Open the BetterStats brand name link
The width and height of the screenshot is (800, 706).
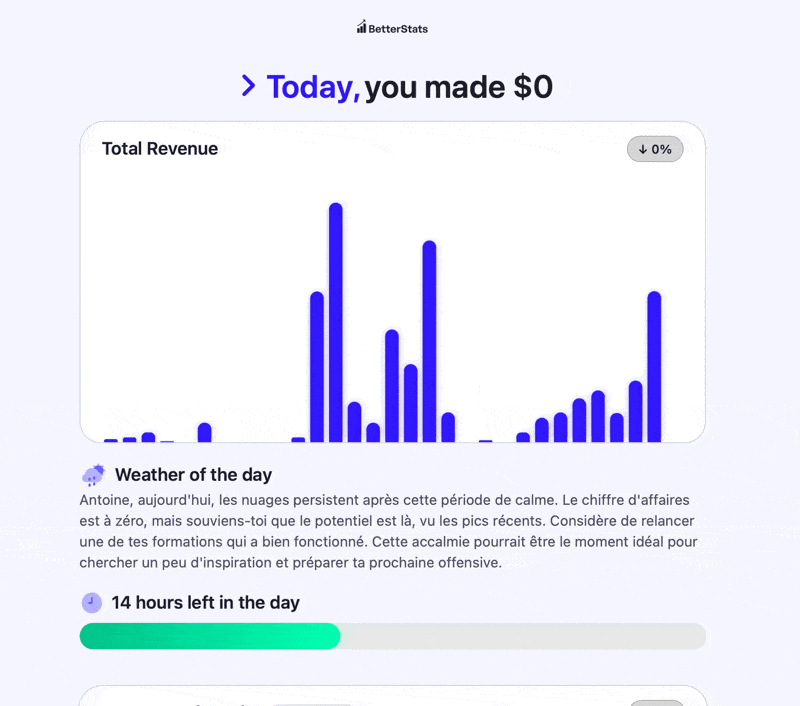398,28
